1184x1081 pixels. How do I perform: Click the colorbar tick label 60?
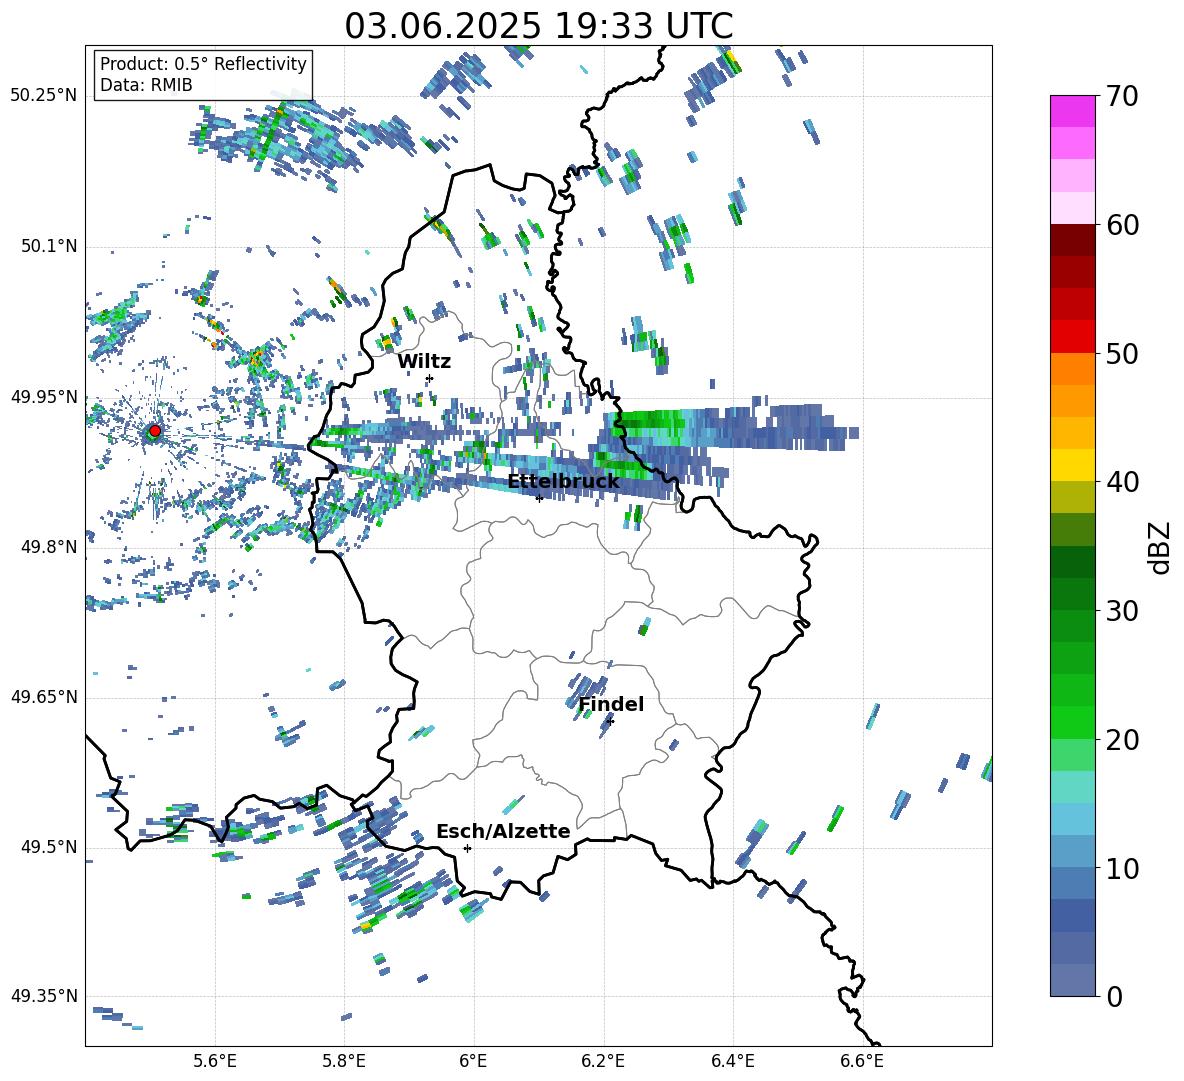[1122, 225]
